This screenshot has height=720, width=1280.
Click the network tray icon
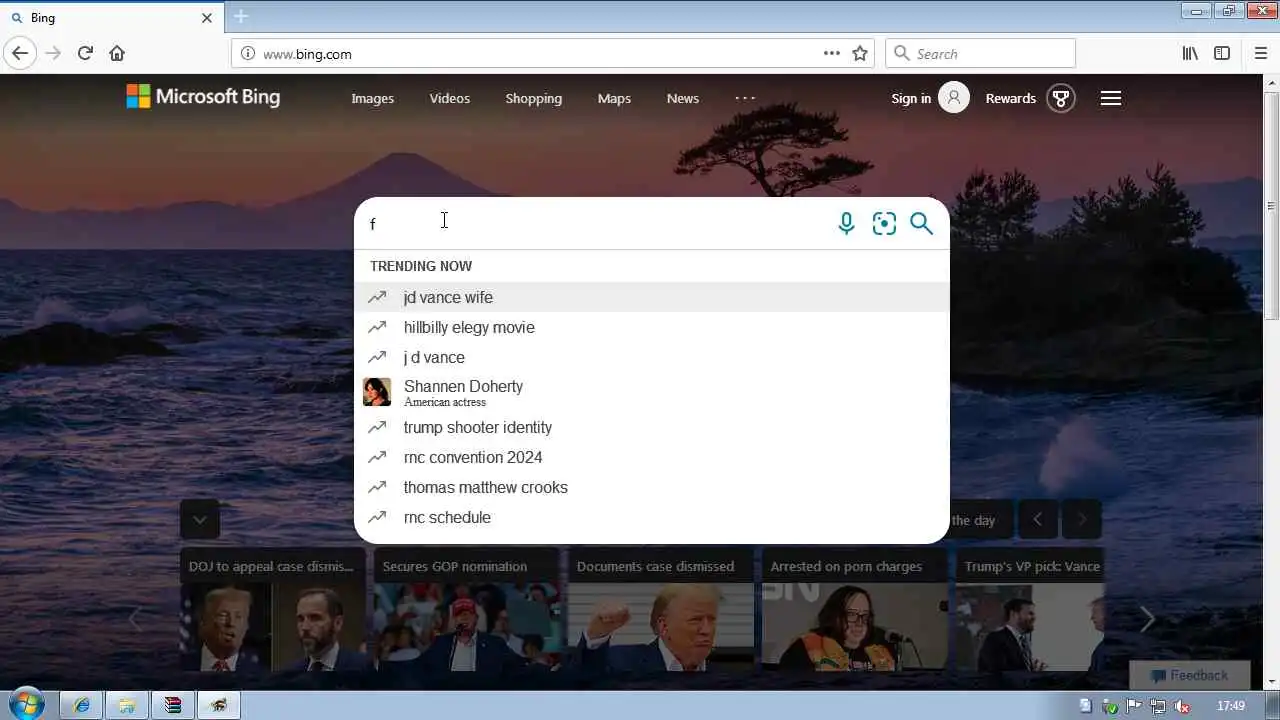click(x=1158, y=706)
